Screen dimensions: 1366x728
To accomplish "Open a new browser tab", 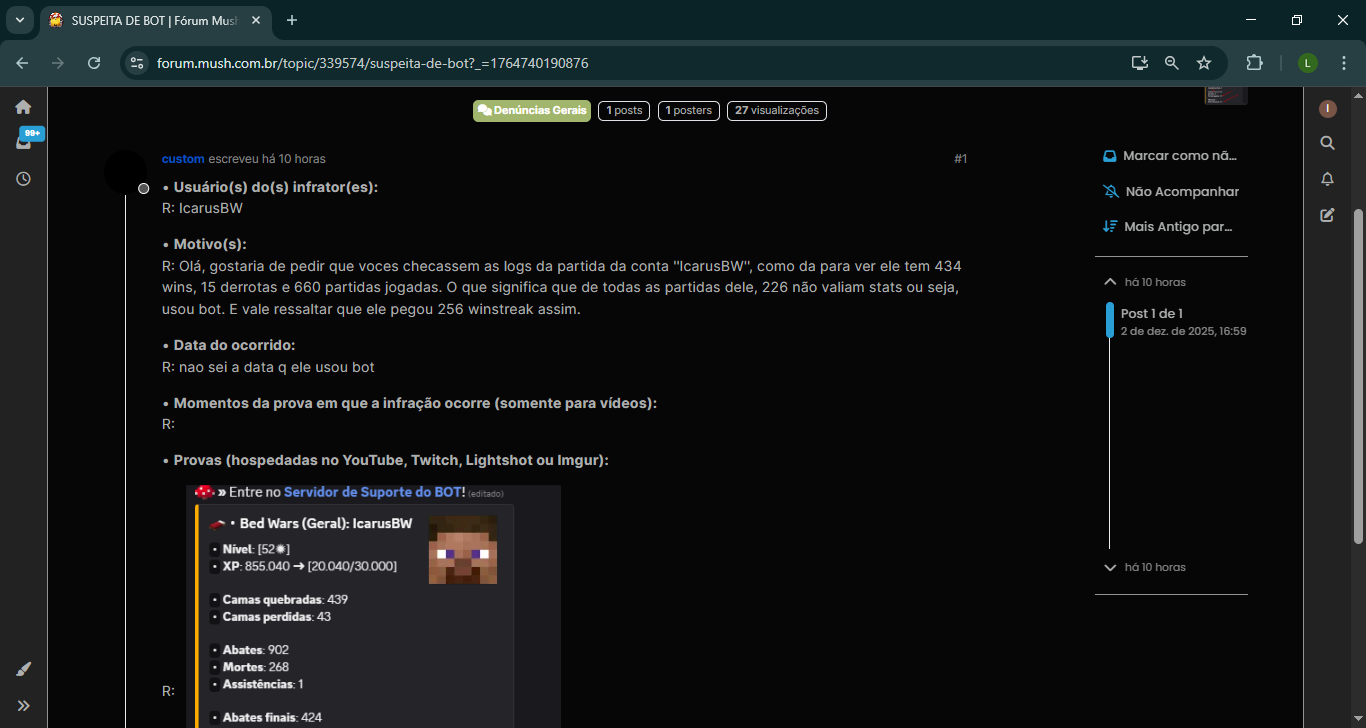I will pyautogui.click(x=292, y=20).
